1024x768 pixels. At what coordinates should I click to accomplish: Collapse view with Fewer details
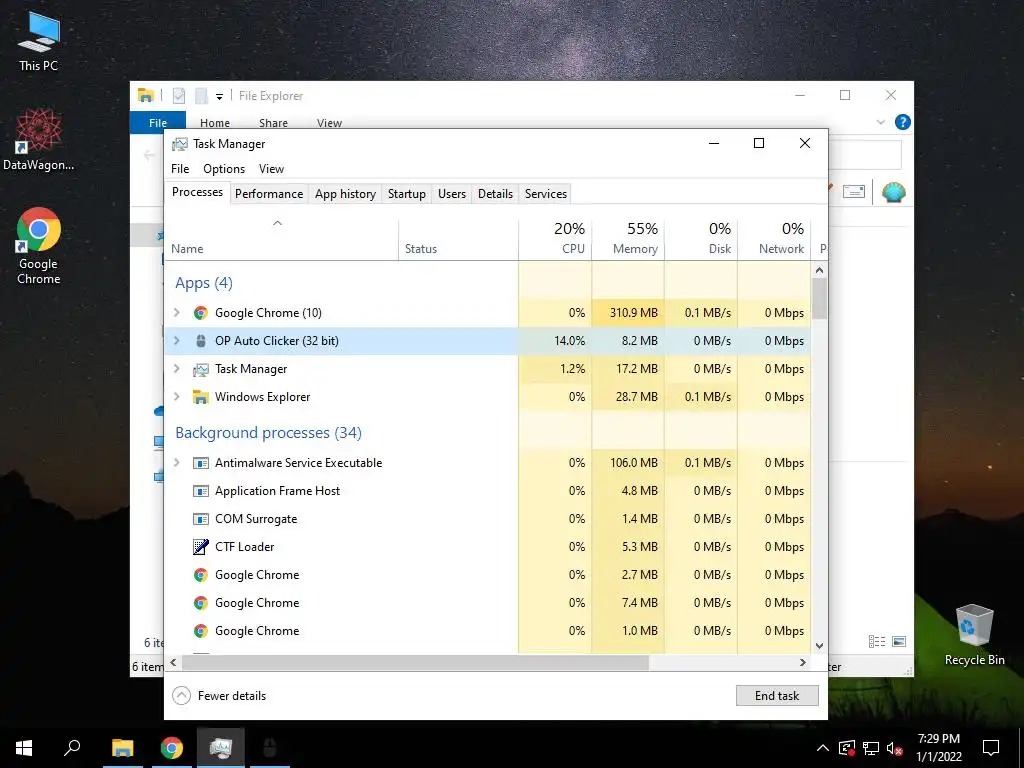[219, 696]
